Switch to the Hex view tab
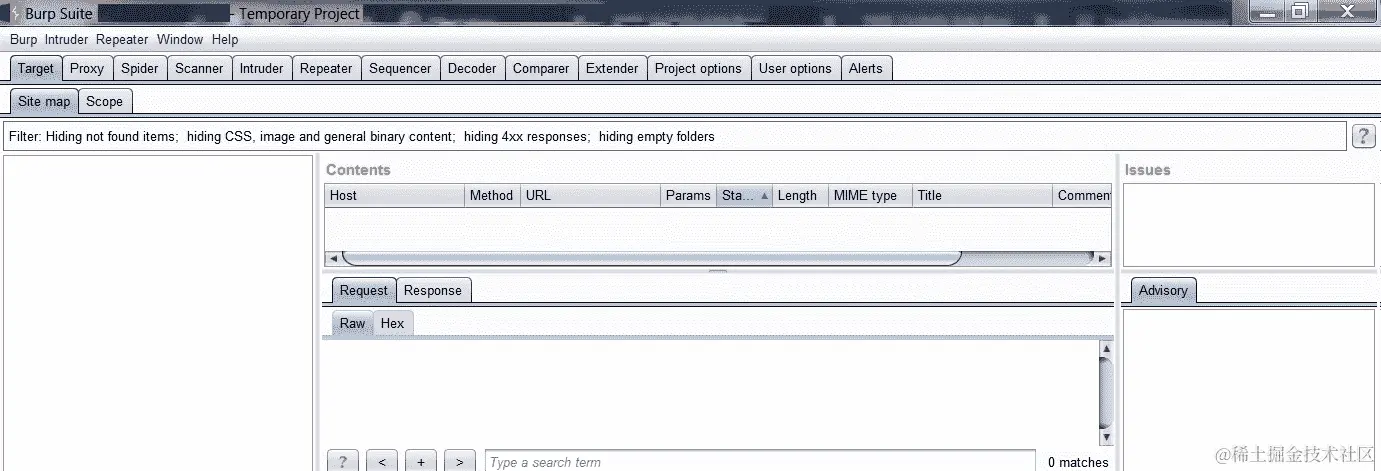This screenshot has width=1381, height=471. [393, 323]
